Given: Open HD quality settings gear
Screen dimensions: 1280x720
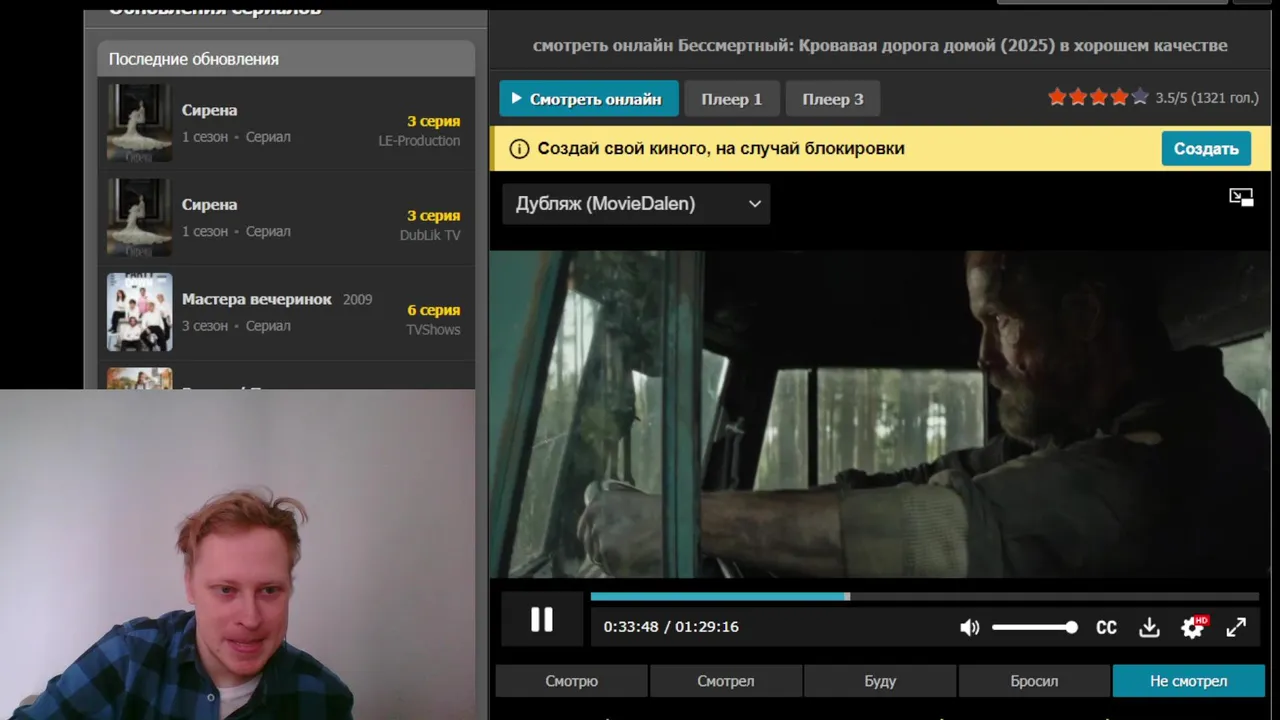Looking at the screenshot, I should 1193,628.
